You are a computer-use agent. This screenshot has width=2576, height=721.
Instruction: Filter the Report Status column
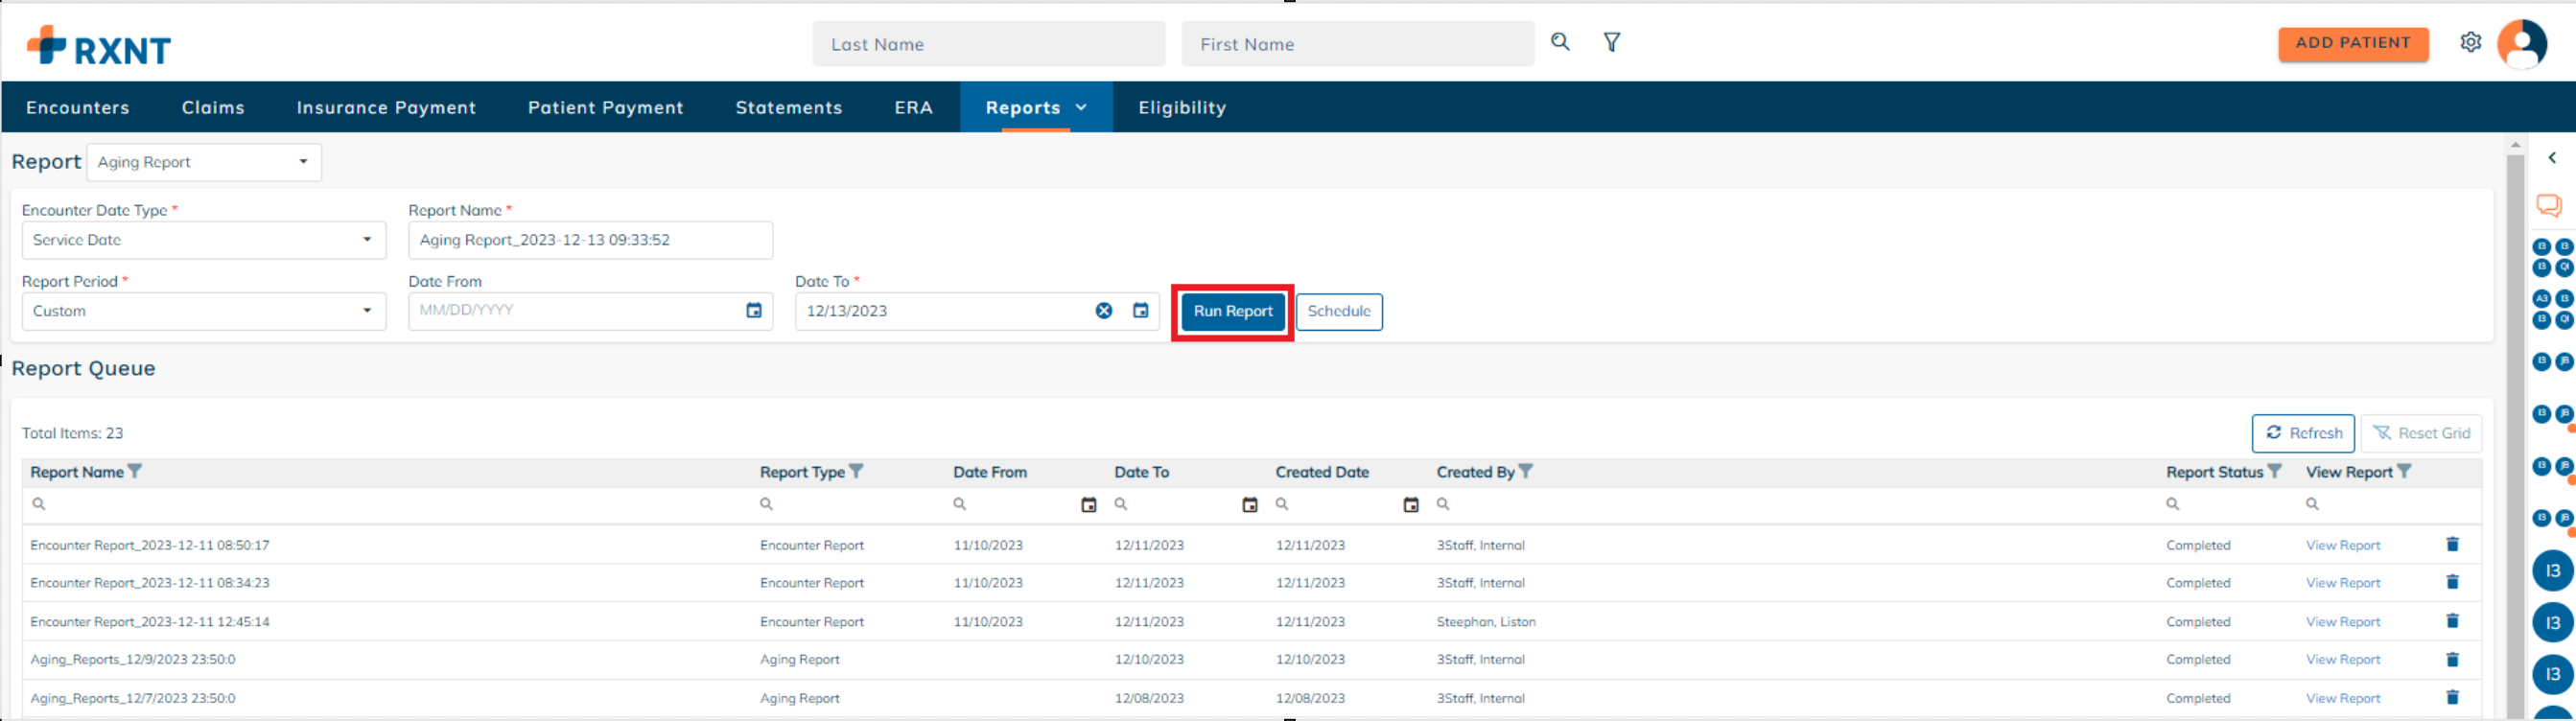point(2274,471)
